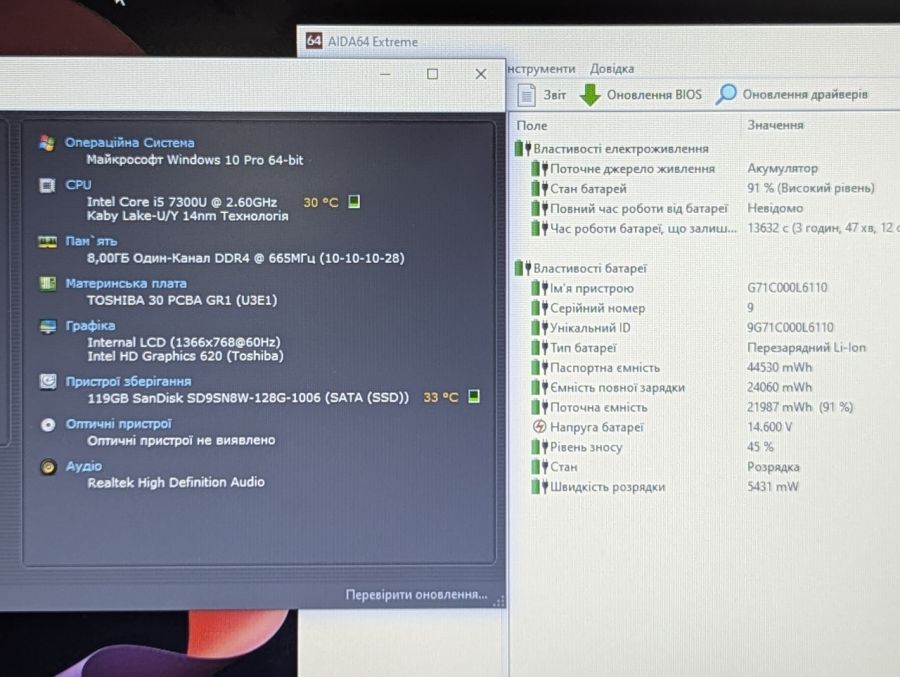Click the Windows flag icon beside Операційна Система
This screenshot has height=677, width=900.
[47, 142]
